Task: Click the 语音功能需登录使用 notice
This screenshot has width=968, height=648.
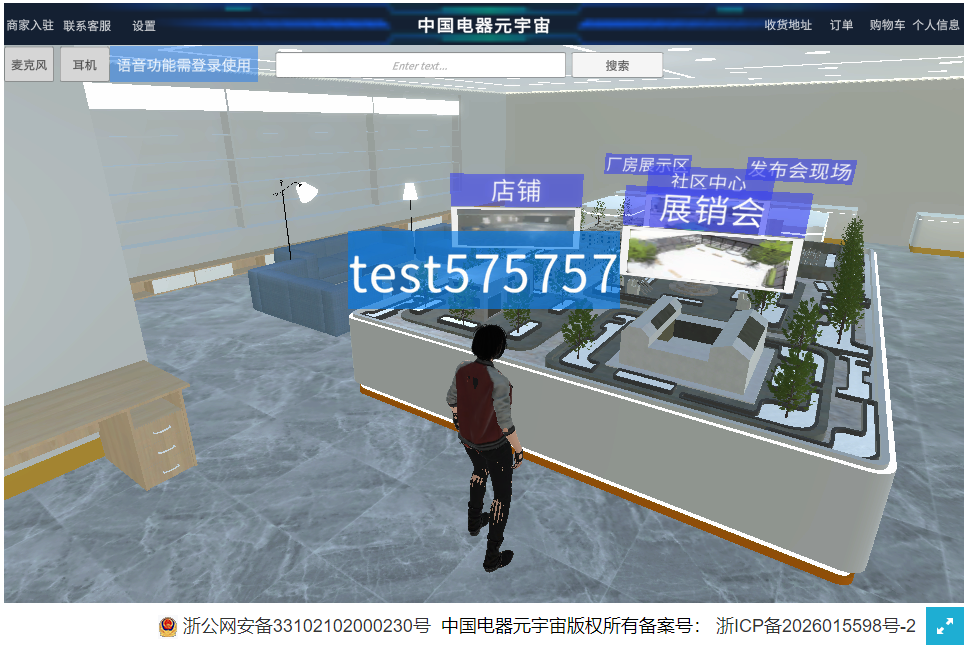Action: [183, 65]
